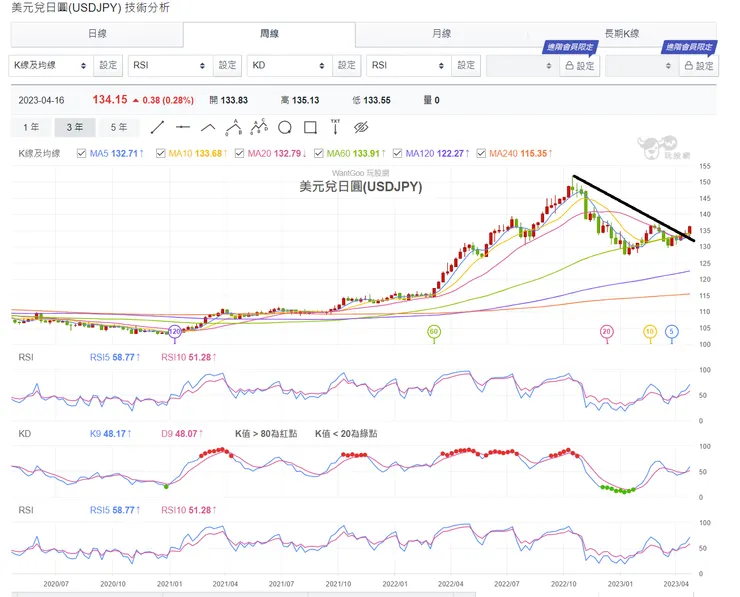The height and width of the screenshot is (597, 740).
Task: Click the date 2023-04-16
Action: 41,101
